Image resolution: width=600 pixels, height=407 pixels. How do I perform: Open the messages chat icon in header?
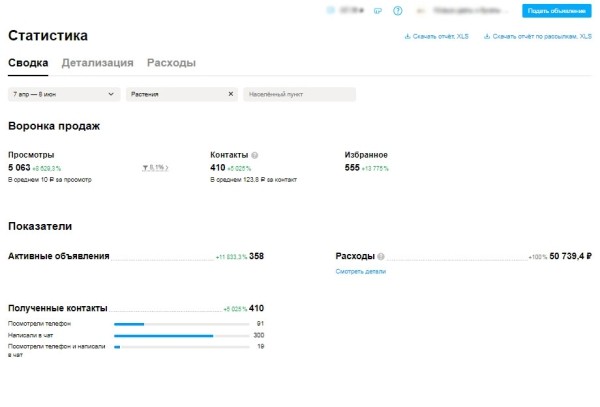(x=377, y=11)
